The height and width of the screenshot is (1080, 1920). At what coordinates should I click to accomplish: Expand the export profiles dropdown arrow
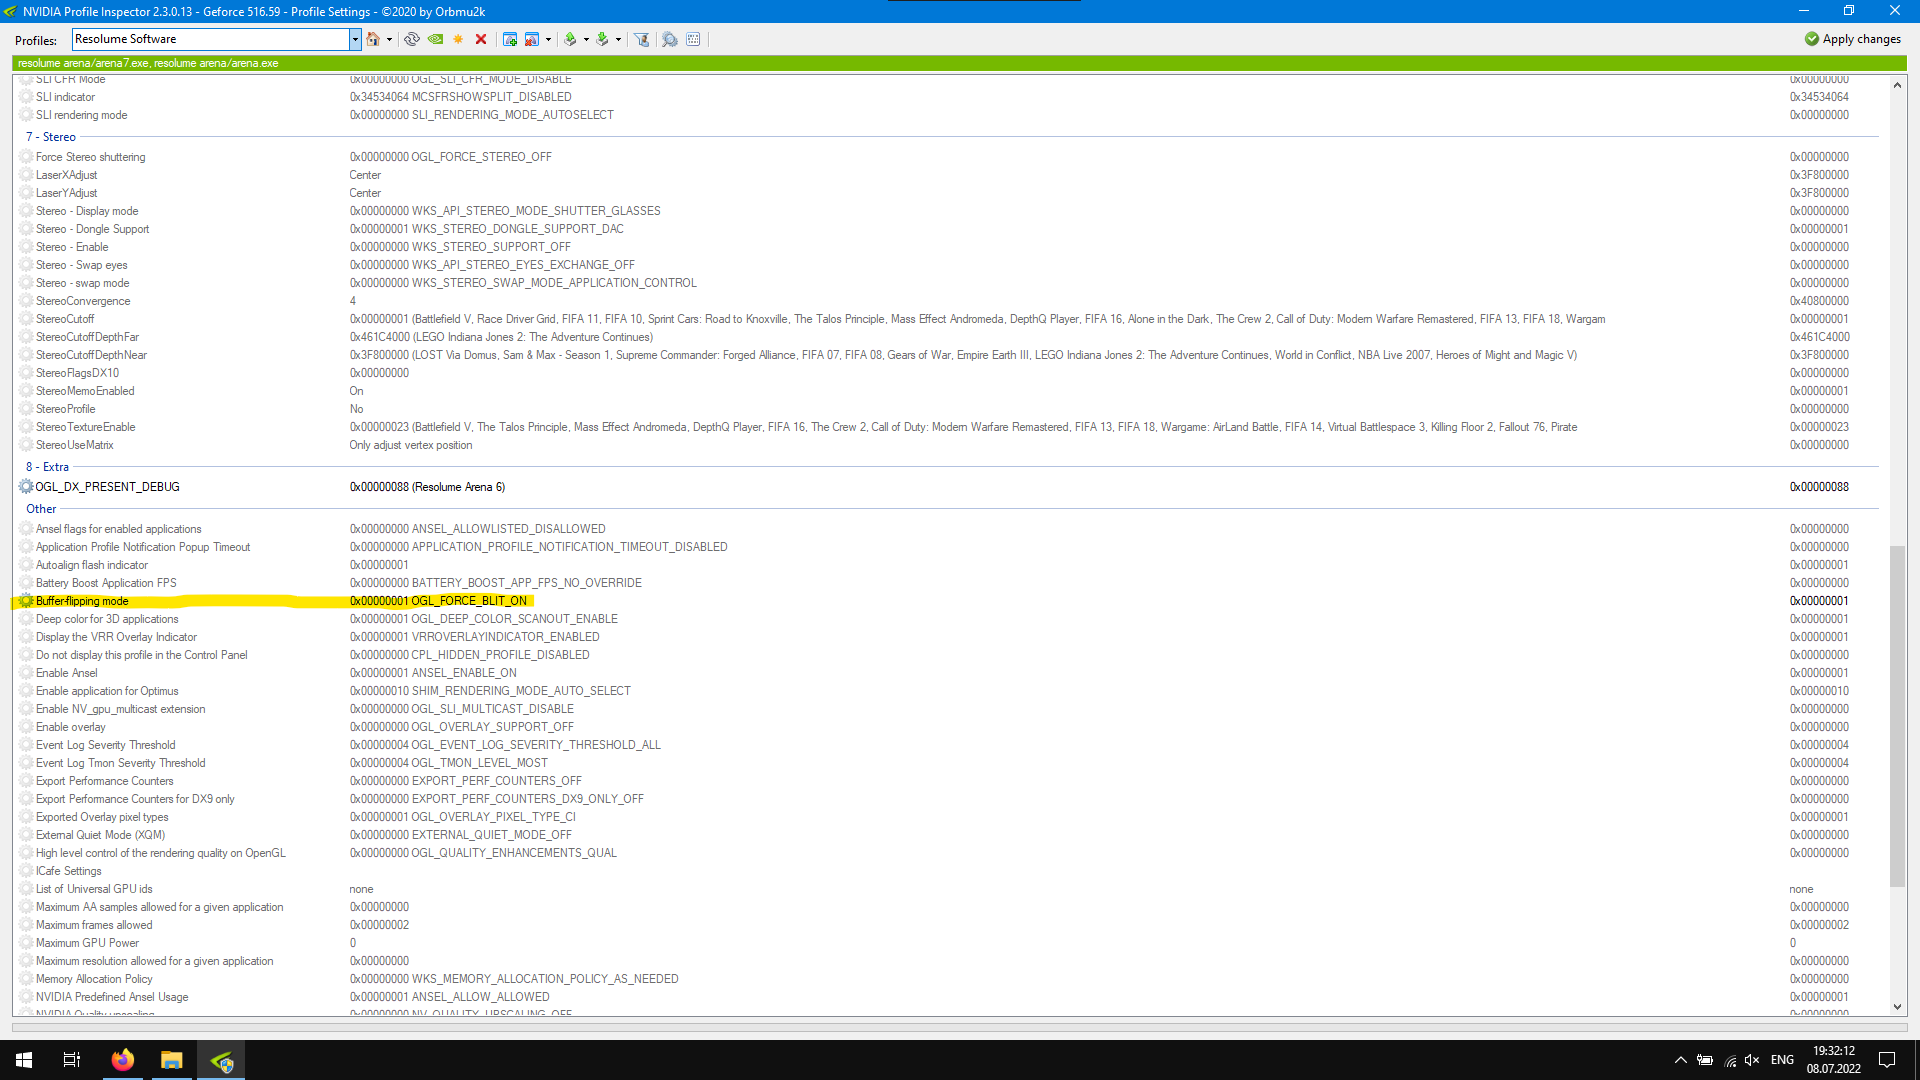click(x=586, y=40)
